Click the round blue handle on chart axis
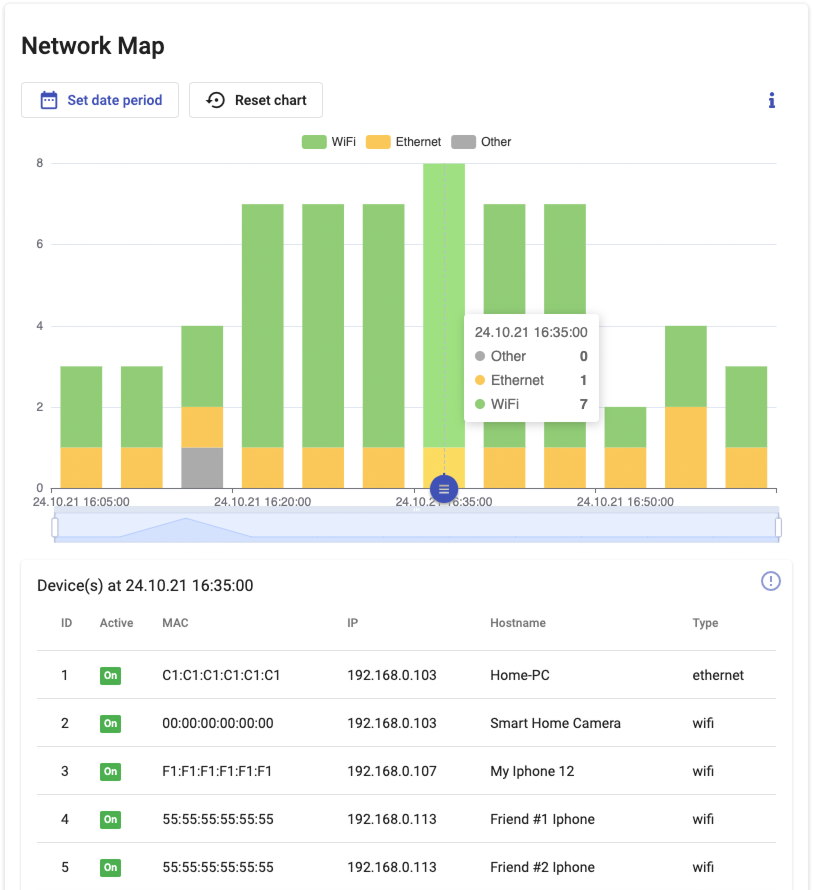The width and height of the screenshot is (813, 890). tap(444, 489)
